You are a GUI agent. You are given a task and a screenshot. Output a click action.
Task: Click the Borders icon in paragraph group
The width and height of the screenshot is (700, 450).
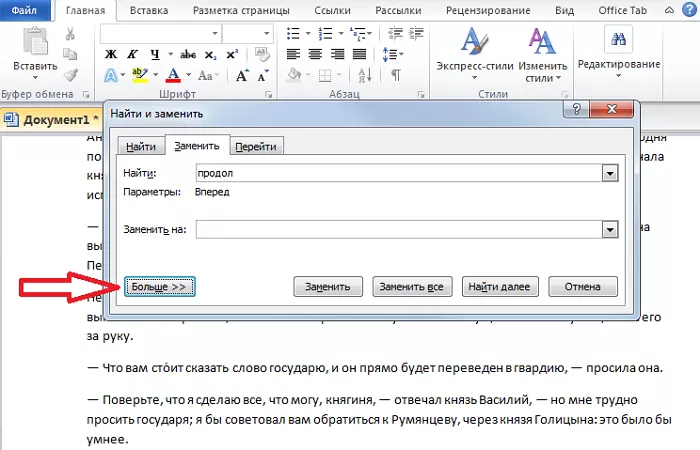click(325, 75)
